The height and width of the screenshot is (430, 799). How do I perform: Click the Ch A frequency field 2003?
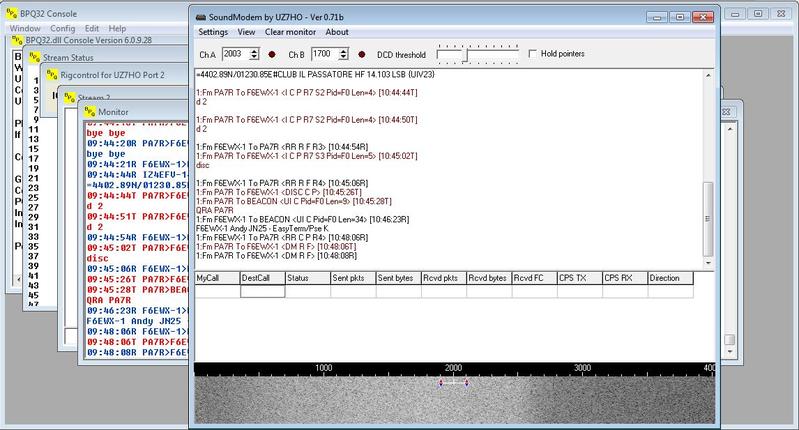(x=235, y=54)
